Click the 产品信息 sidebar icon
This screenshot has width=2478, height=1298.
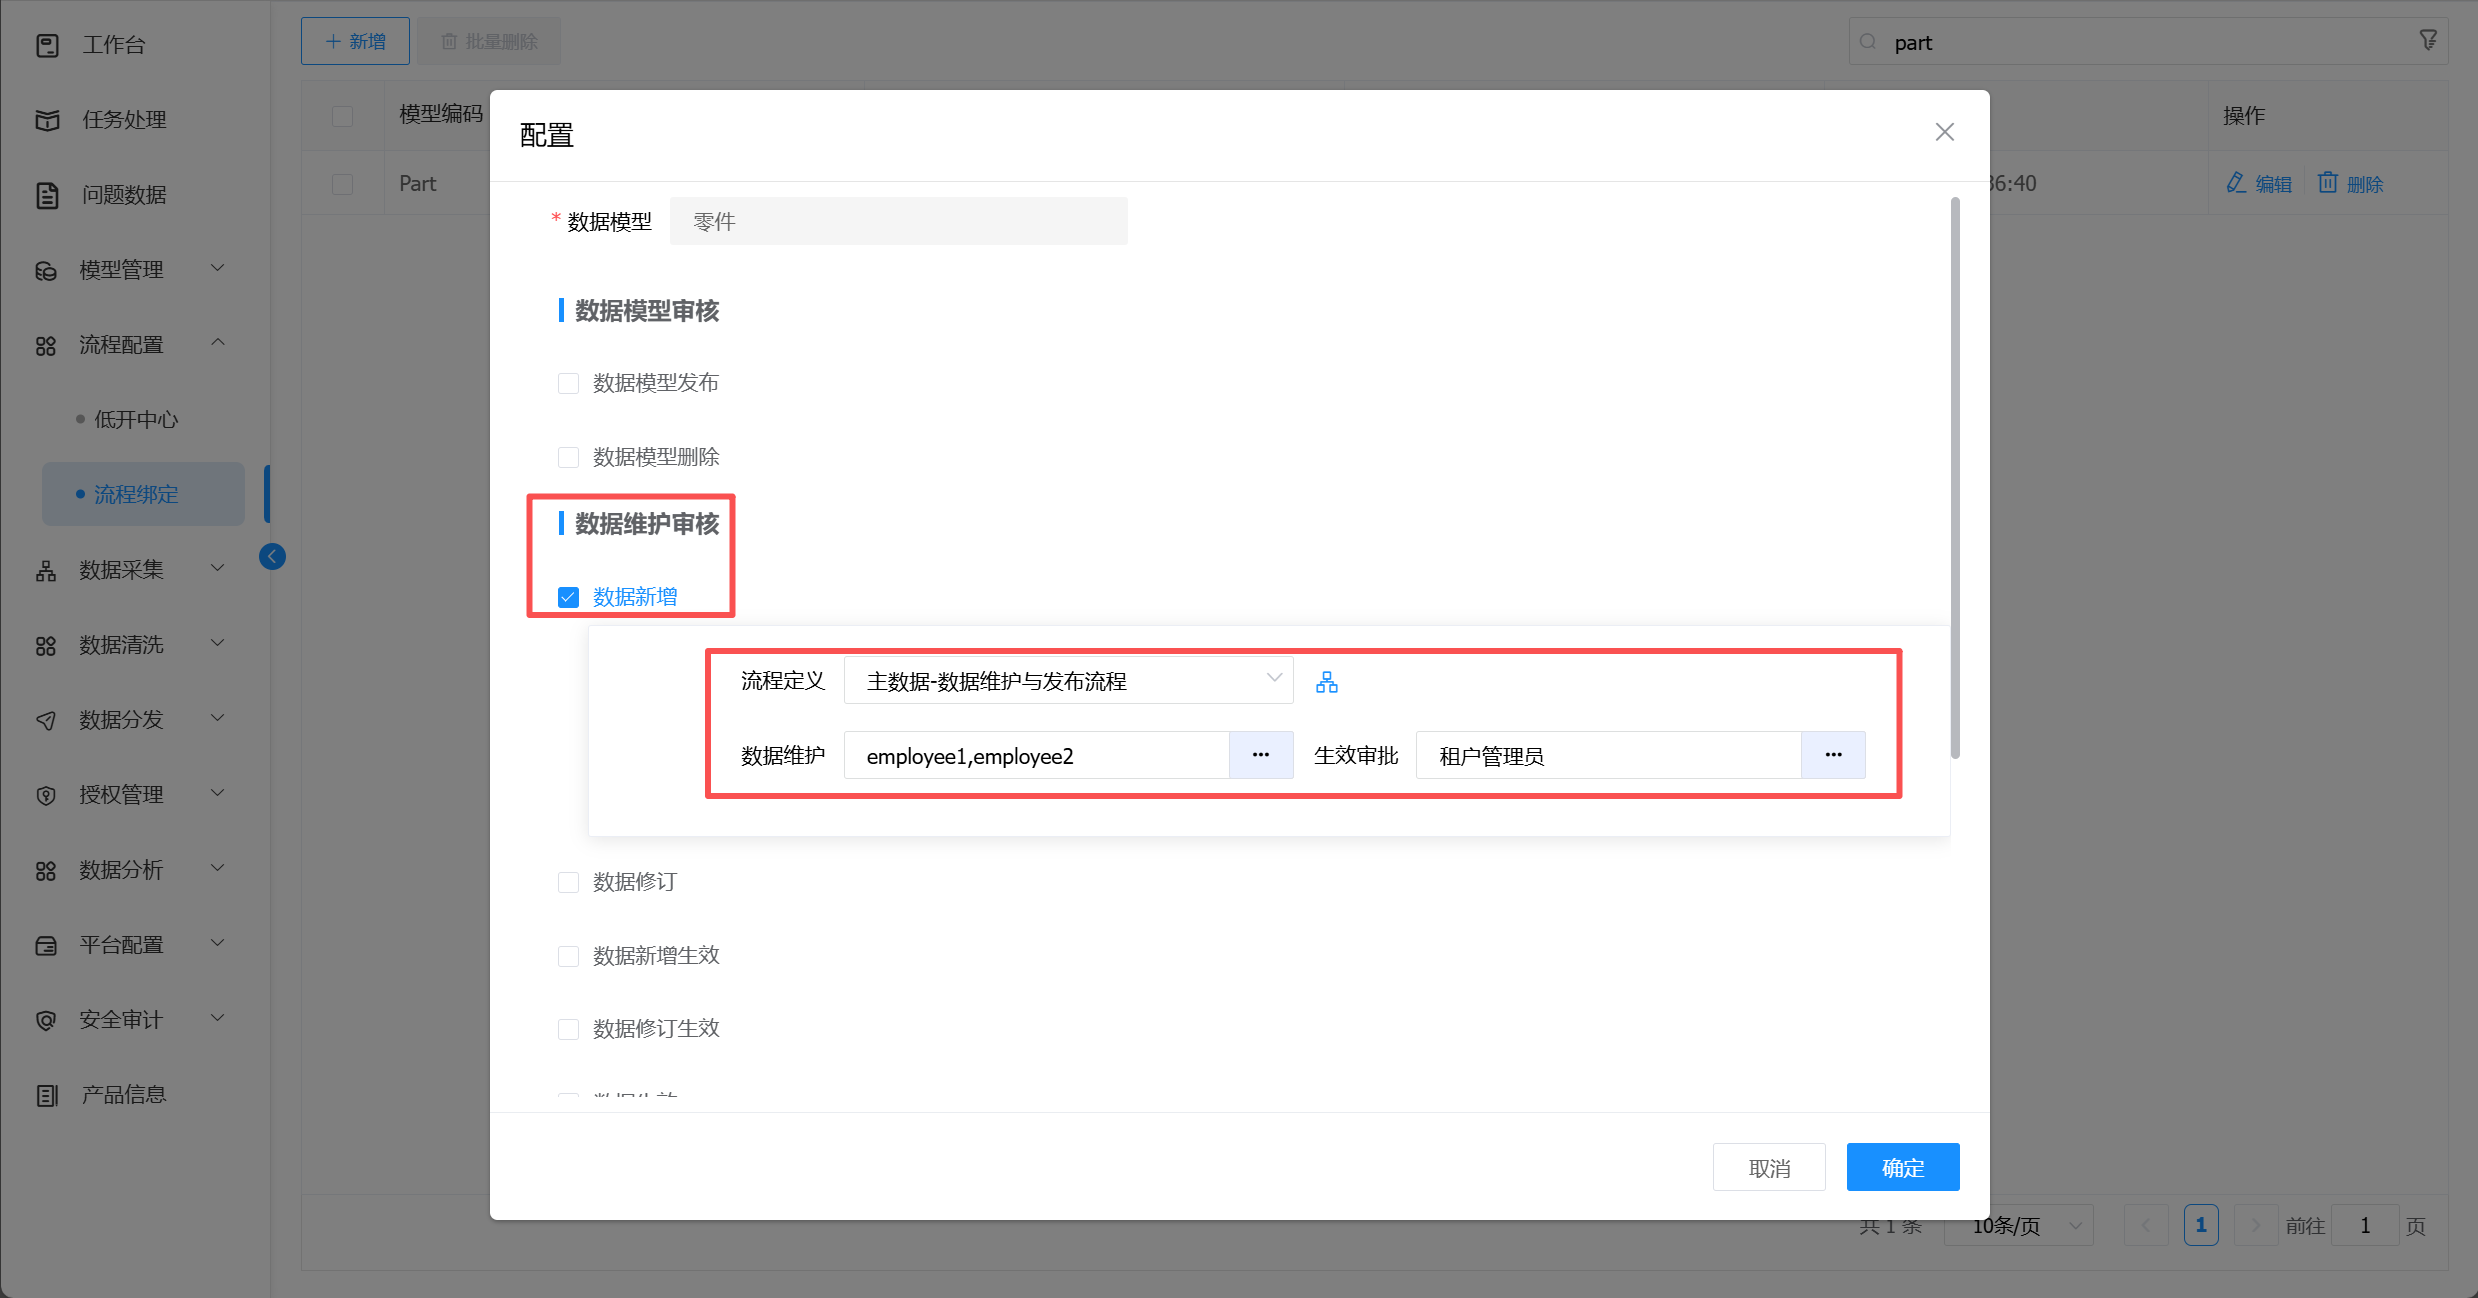point(47,1095)
